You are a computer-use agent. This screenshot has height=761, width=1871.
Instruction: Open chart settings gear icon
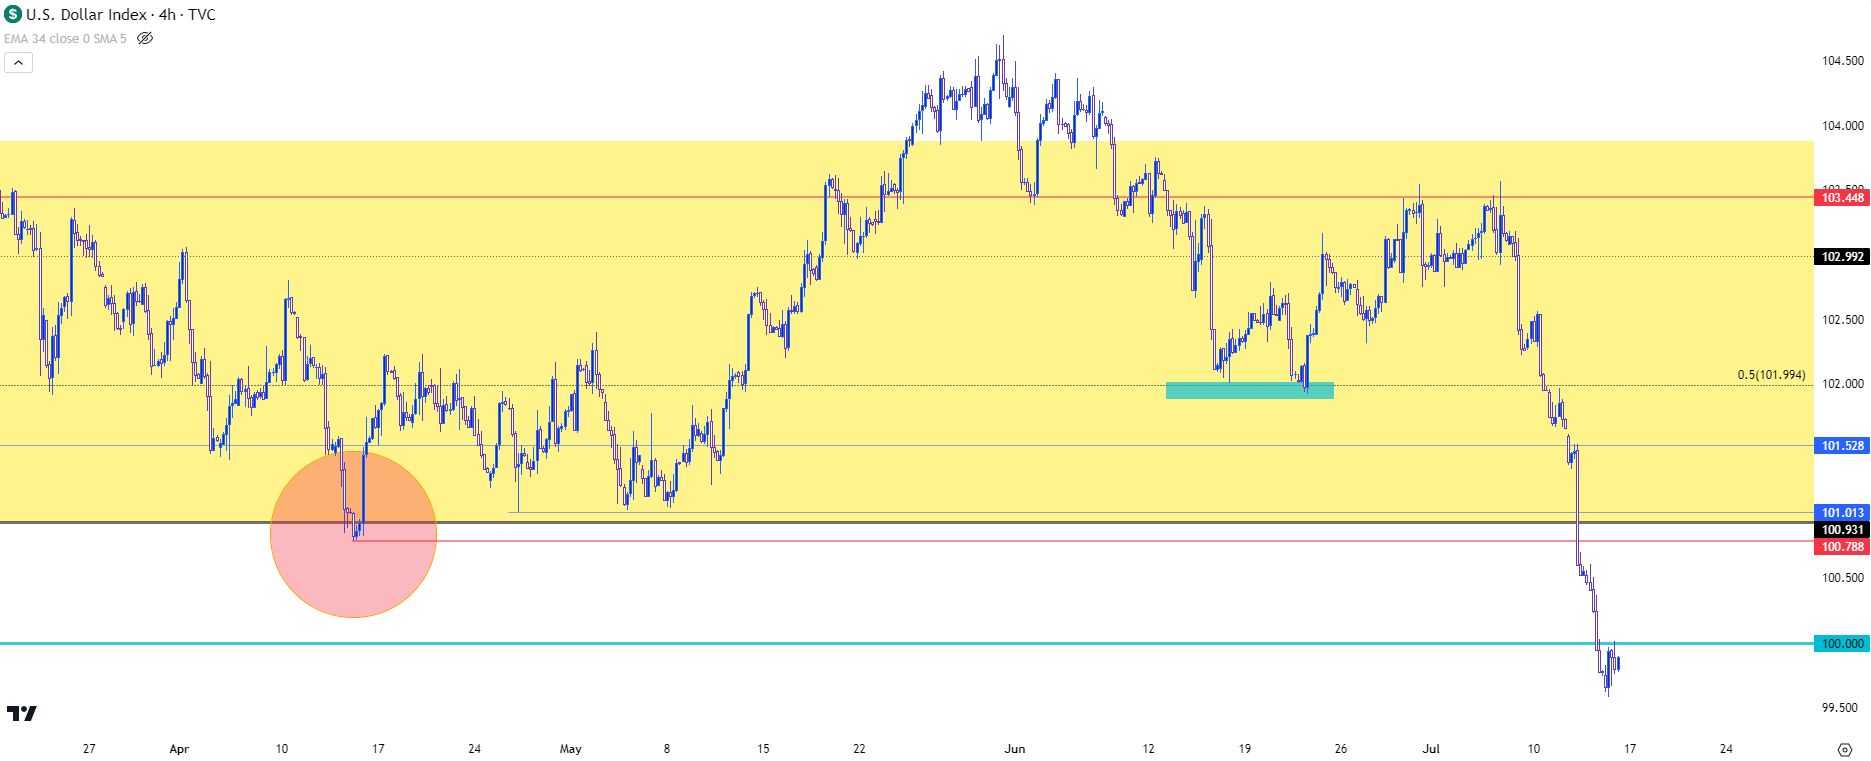1845,749
